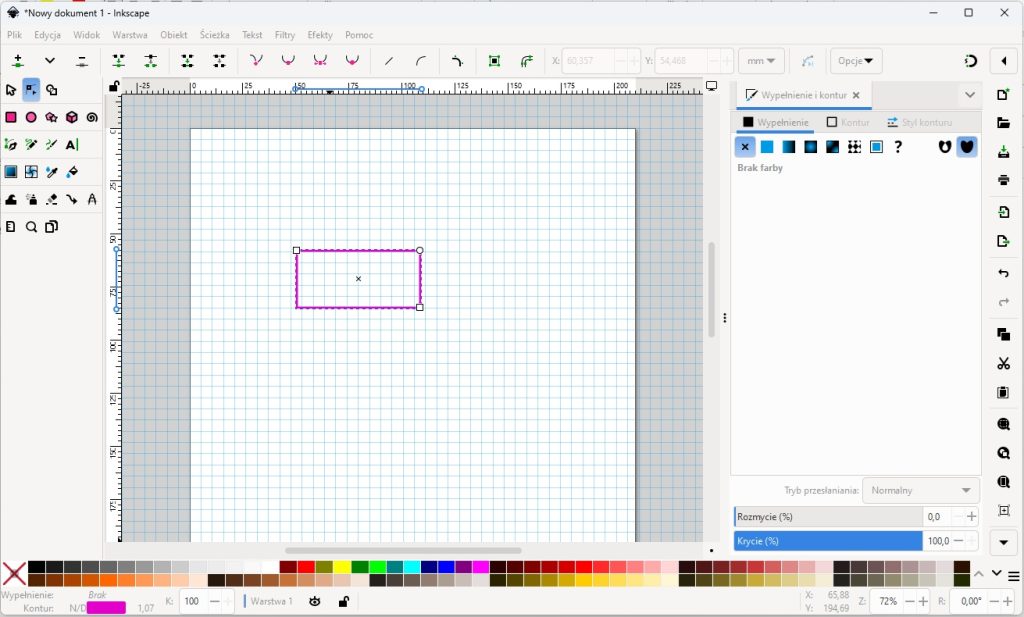This screenshot has width=1024, height=617.
Task: Select the Pages tool
Action: 52,227
